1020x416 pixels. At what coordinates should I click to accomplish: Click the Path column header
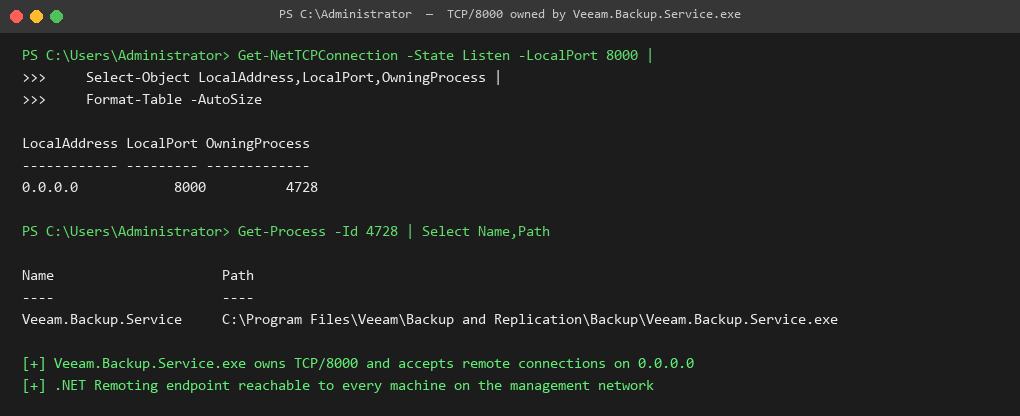coord(237,275)
